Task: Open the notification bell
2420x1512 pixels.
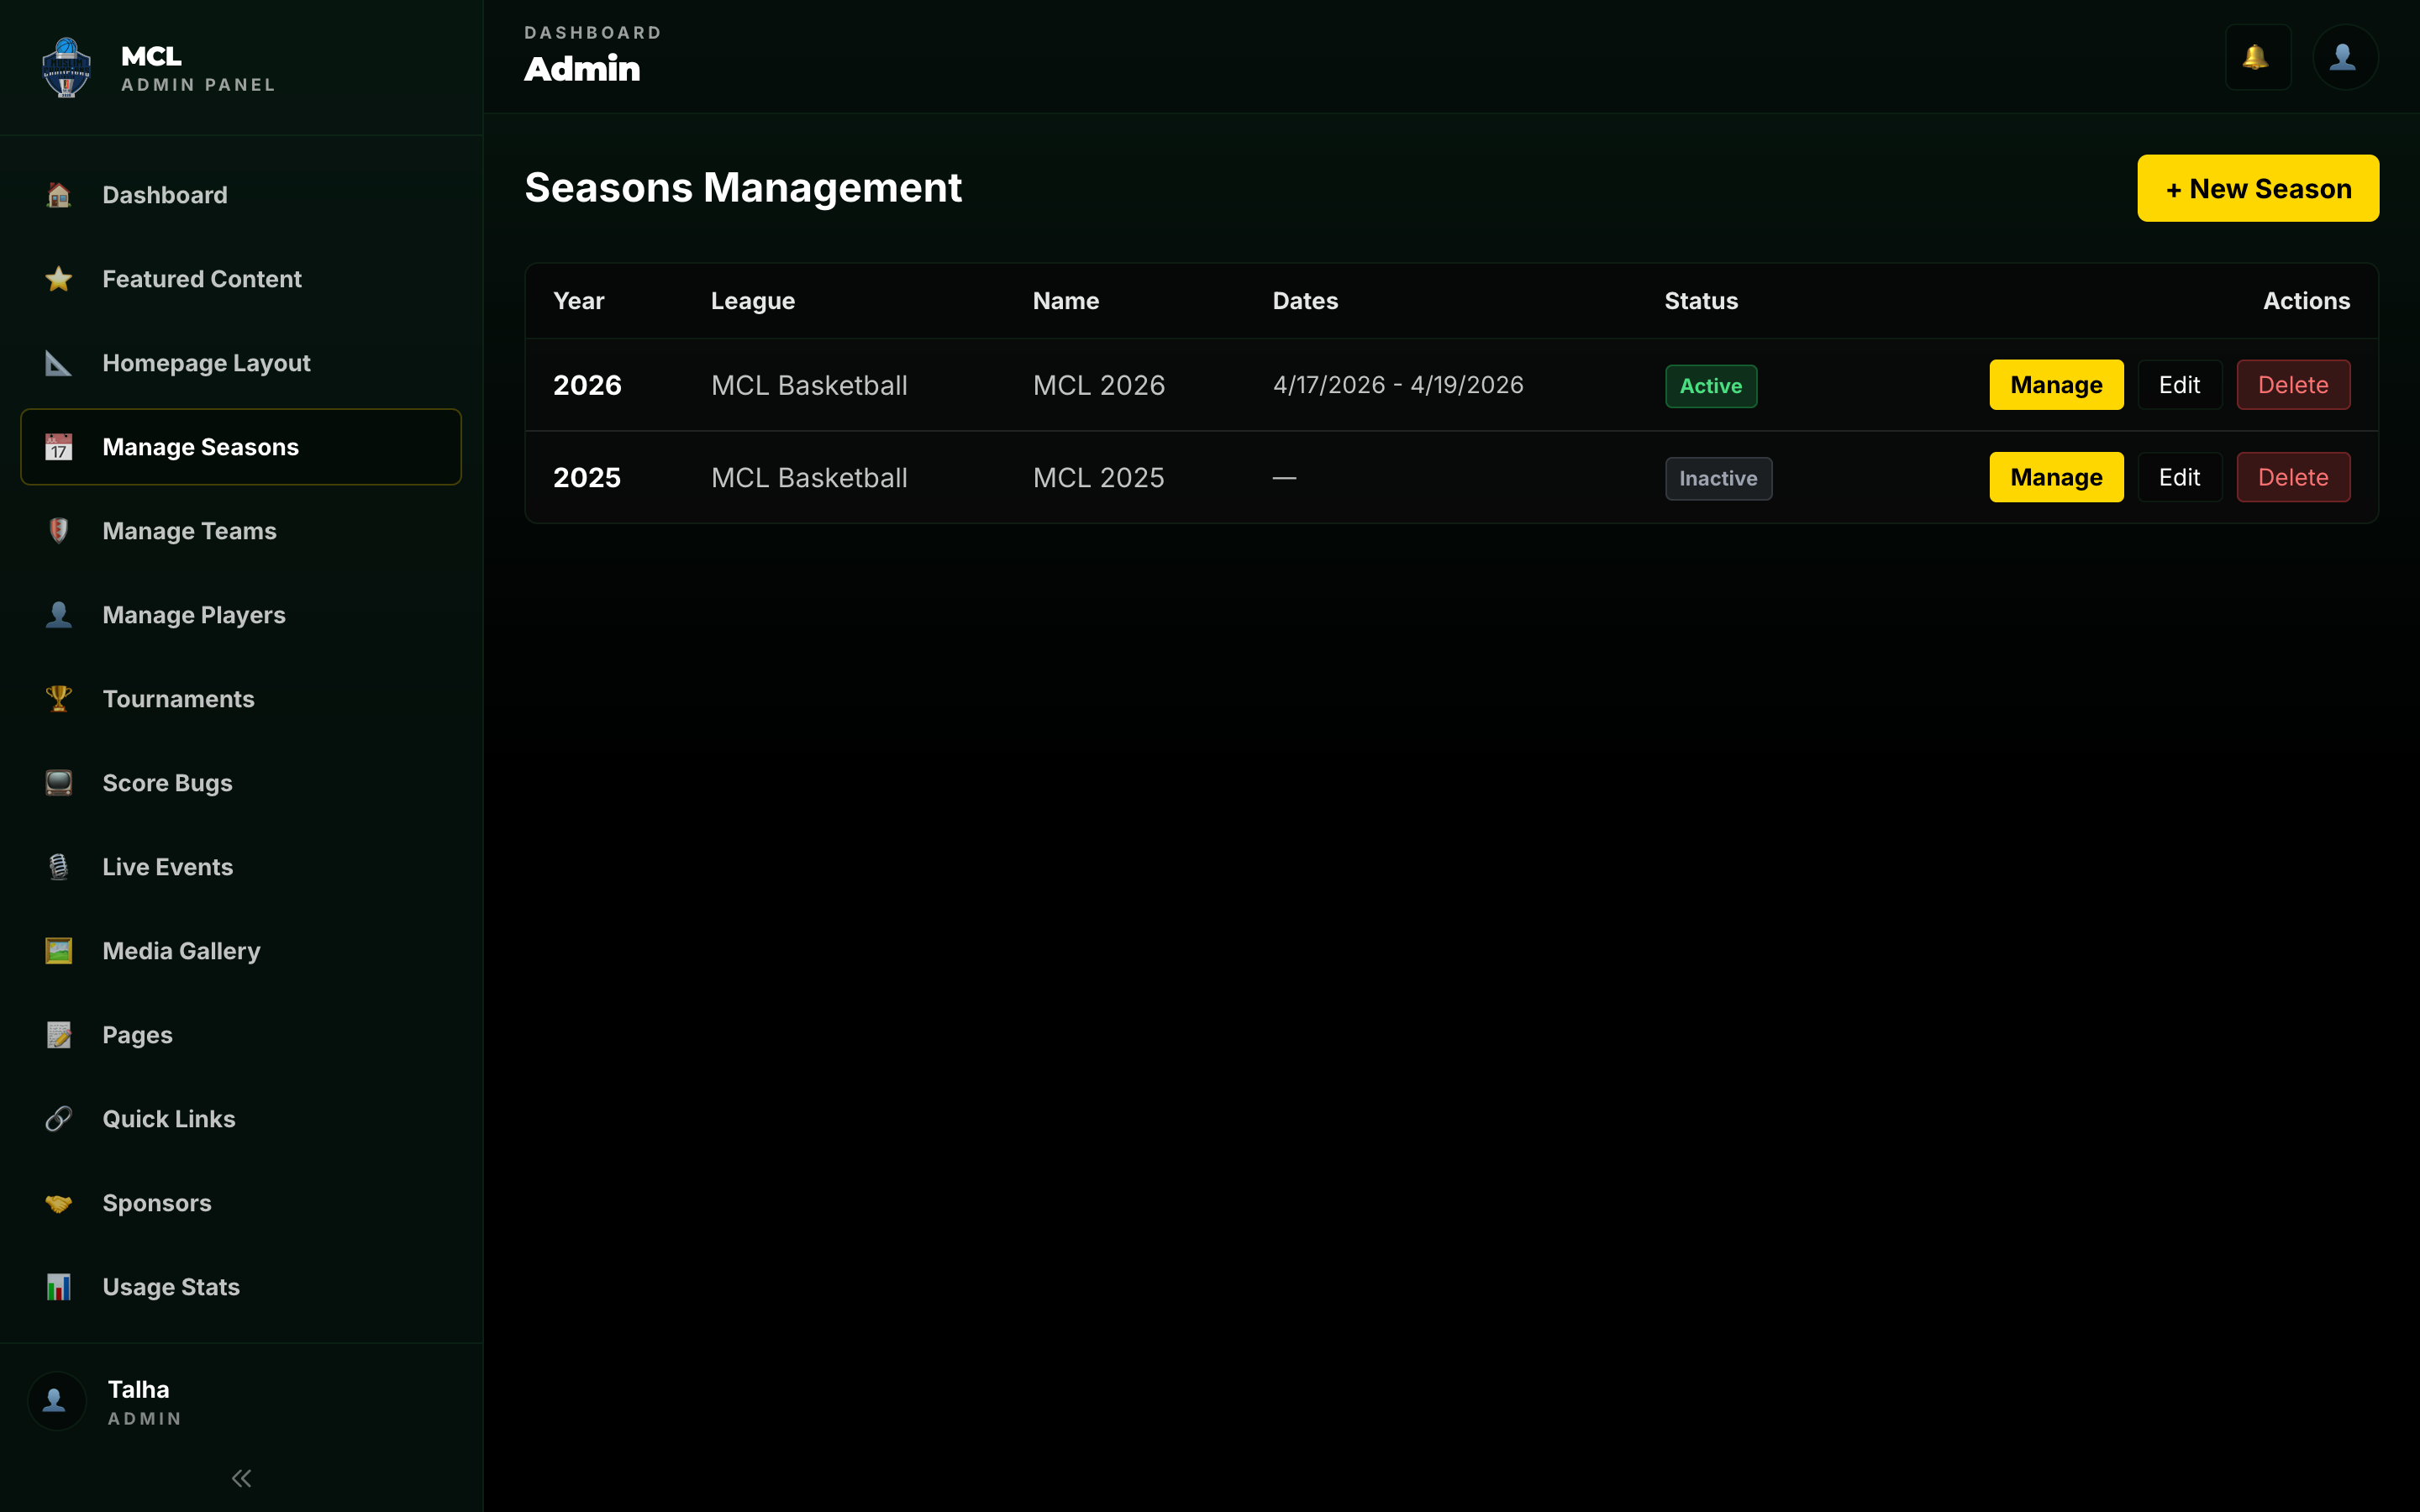Action: (2258, 57)
